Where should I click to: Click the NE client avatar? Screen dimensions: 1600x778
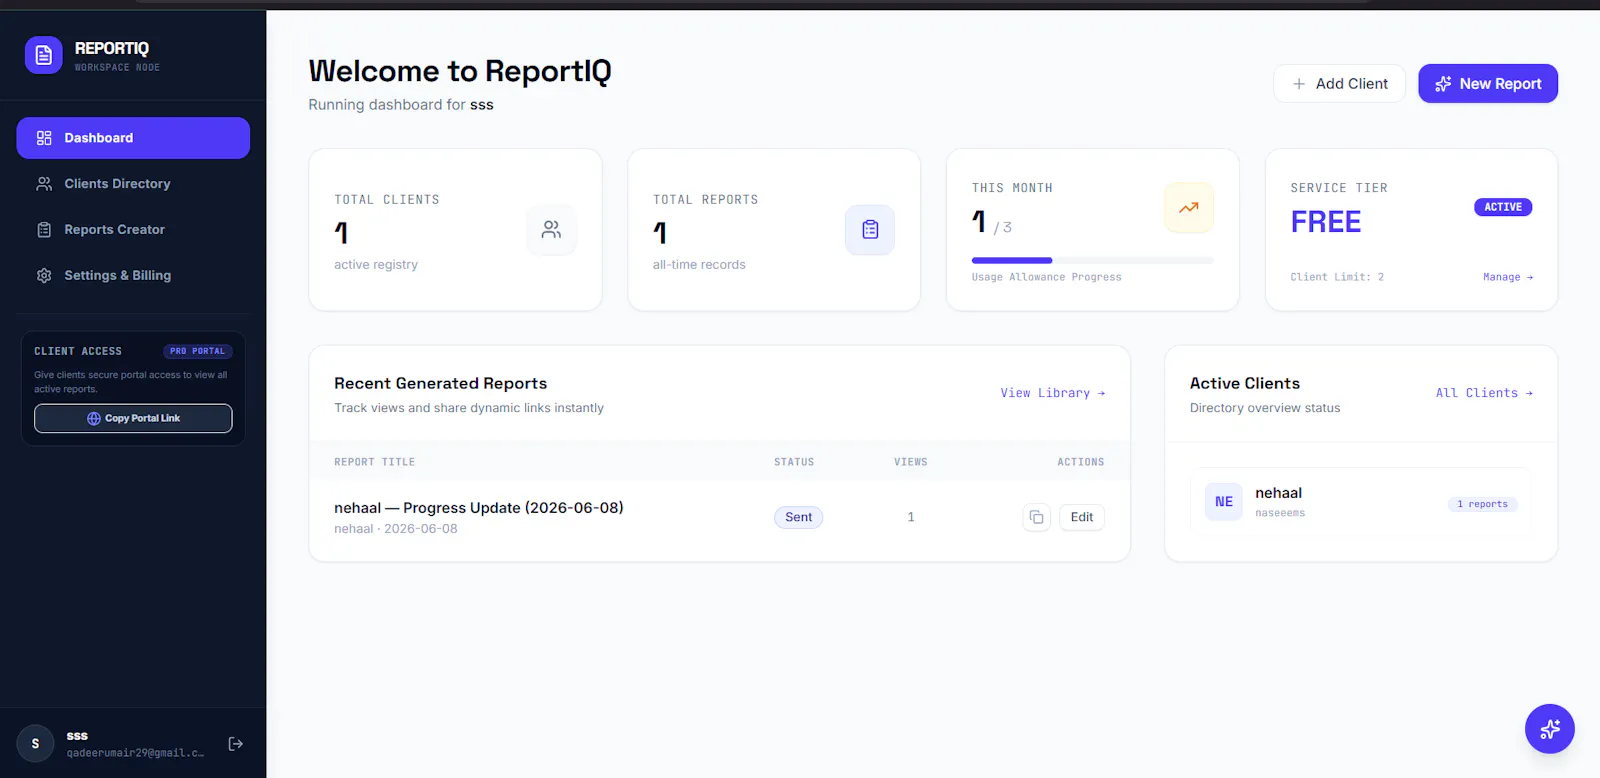(x=1224, y=502)
